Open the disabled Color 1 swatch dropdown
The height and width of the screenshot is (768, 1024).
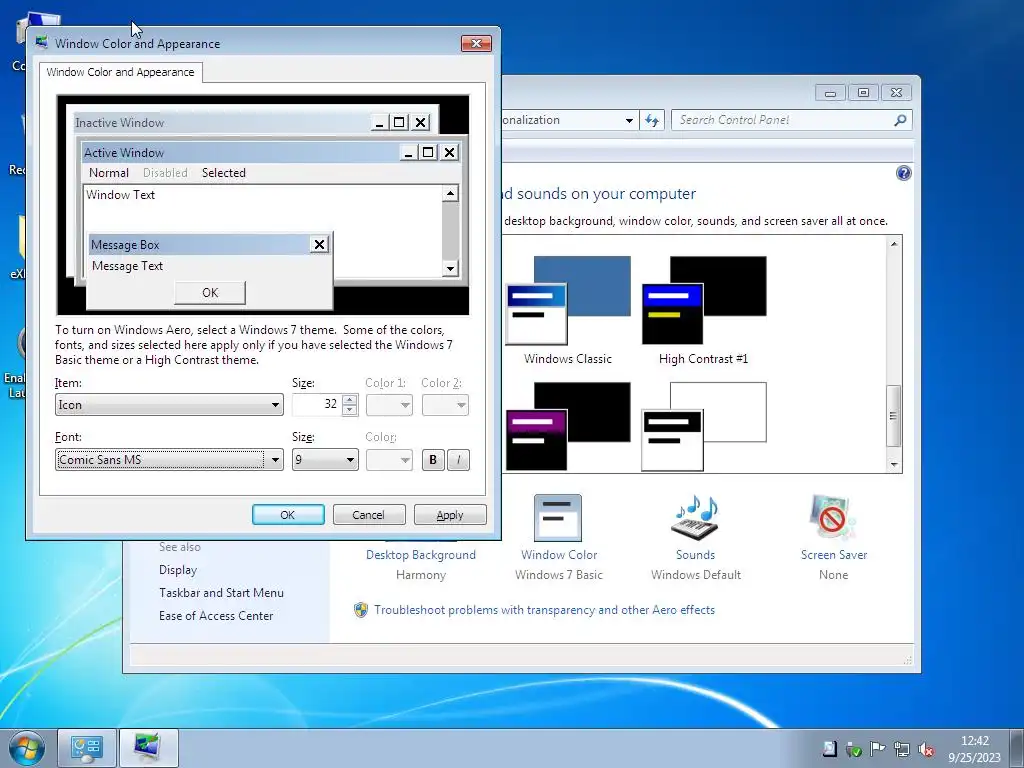pyautogui.click(x=389, y=405)
